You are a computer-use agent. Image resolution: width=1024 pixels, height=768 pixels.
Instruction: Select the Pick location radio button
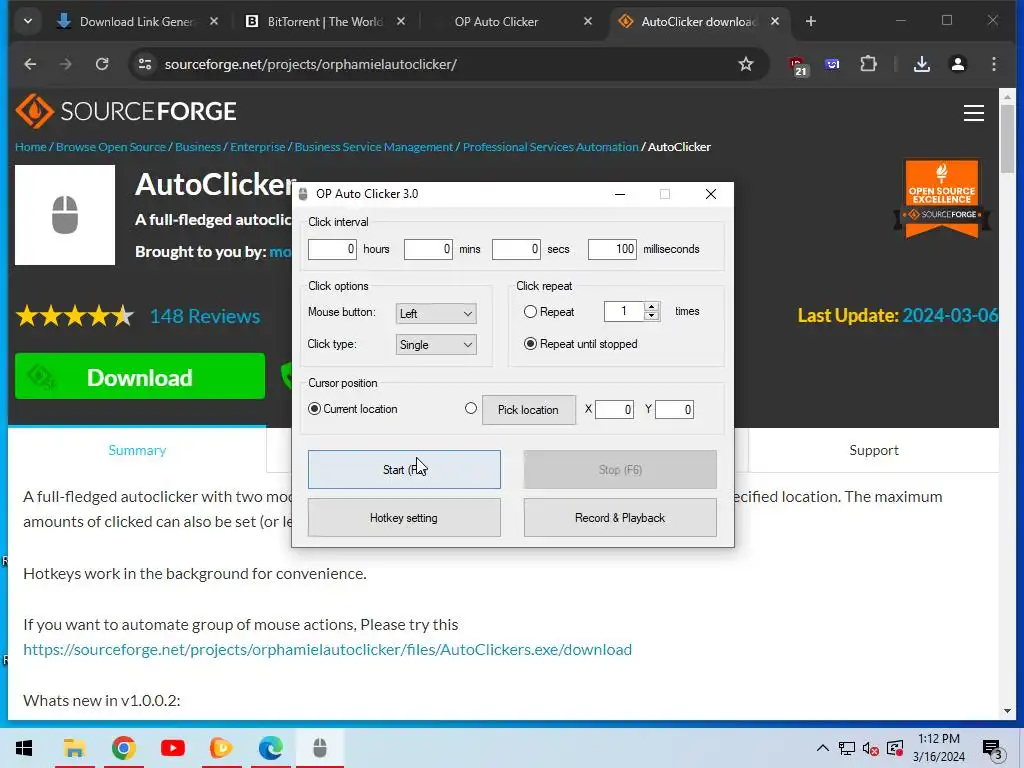(x=470, y=408)
